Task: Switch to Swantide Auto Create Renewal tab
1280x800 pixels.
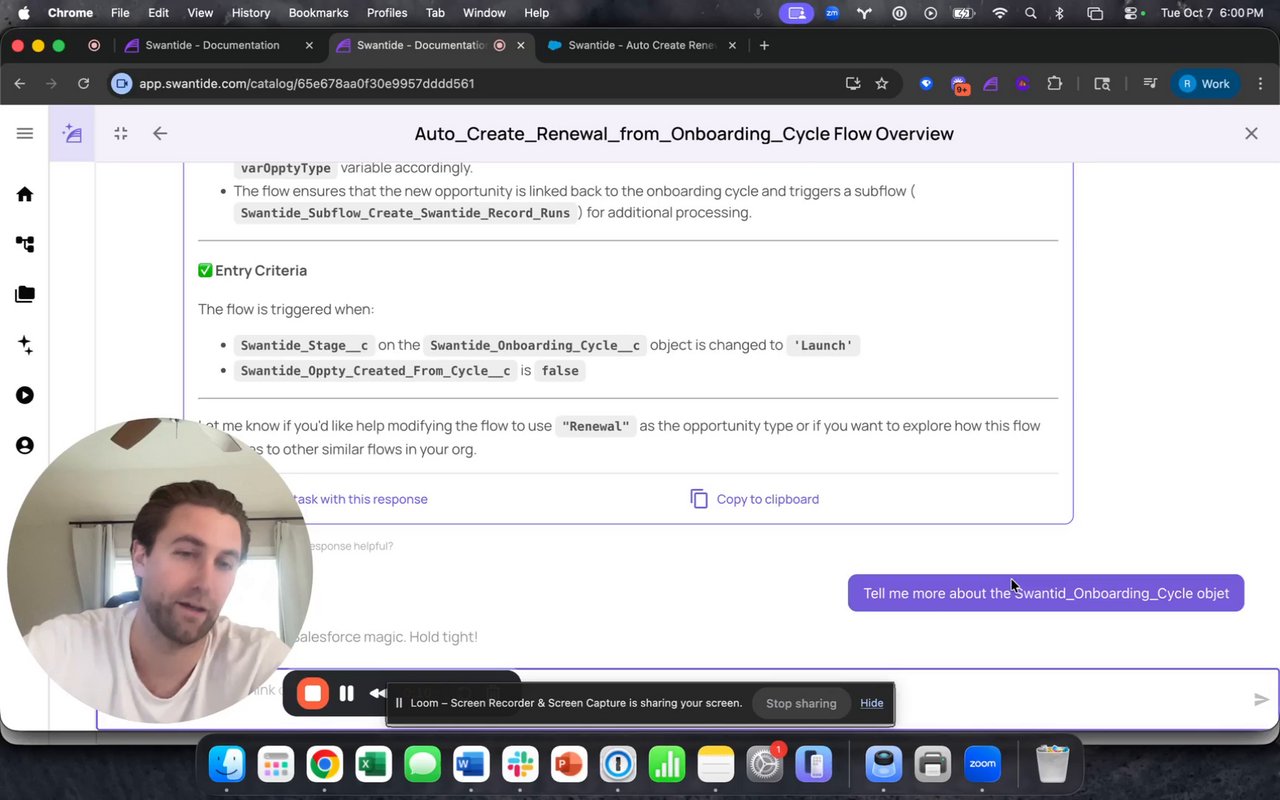Action: (641, 45)
